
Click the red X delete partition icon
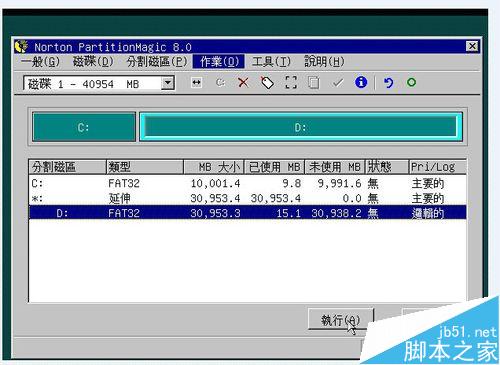(x=243, y=82)
